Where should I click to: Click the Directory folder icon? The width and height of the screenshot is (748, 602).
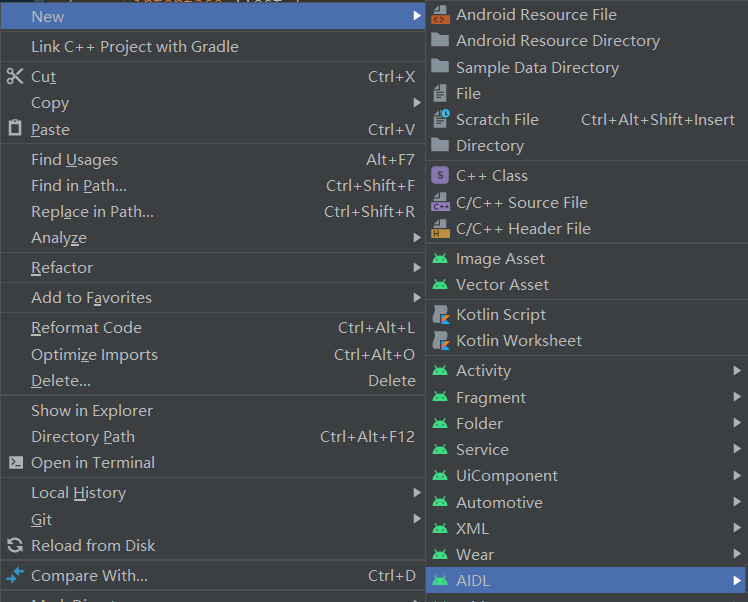pos(440,145)
